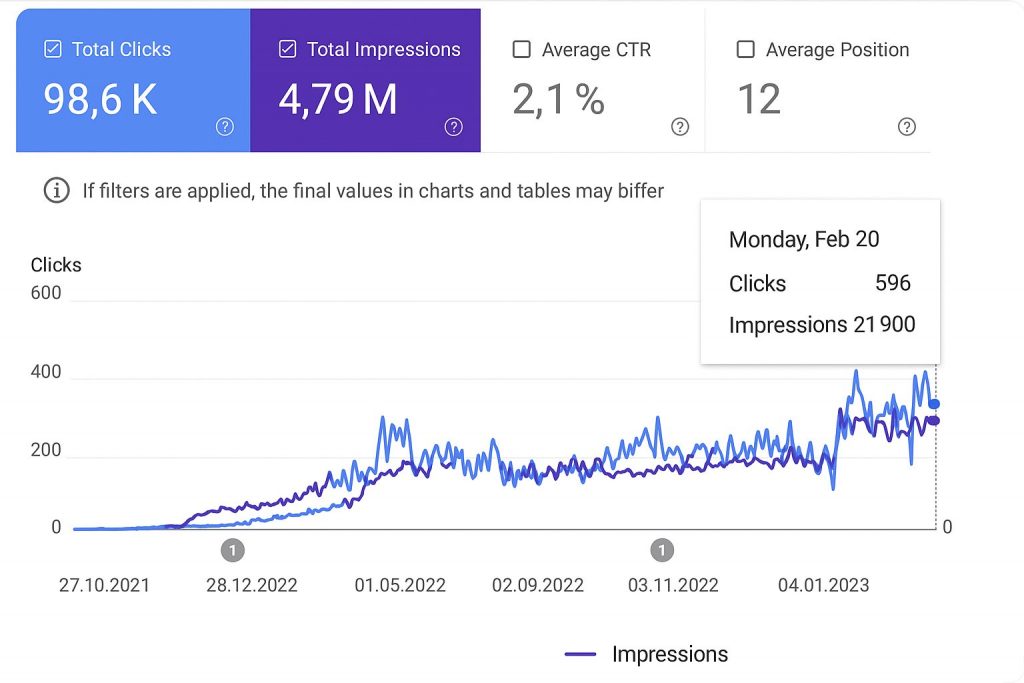Click the purple Impressions legend line
This screenshot has width=1024, height=683.
[x=581, y=654]
